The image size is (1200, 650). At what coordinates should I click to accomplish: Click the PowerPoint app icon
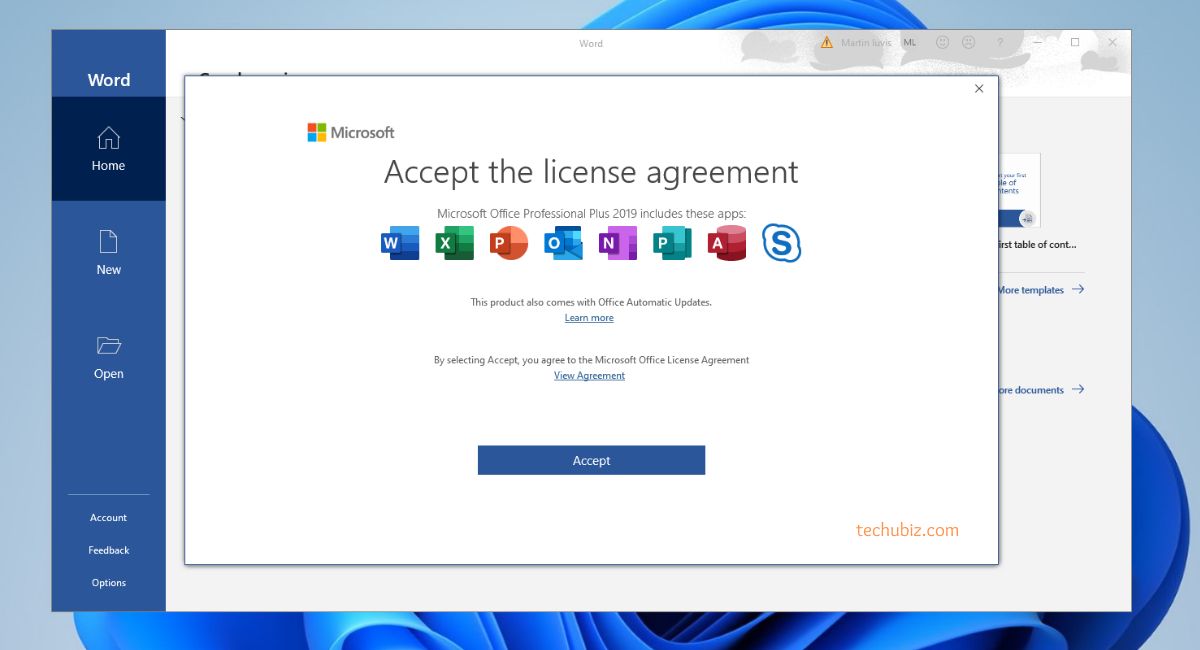508,243
